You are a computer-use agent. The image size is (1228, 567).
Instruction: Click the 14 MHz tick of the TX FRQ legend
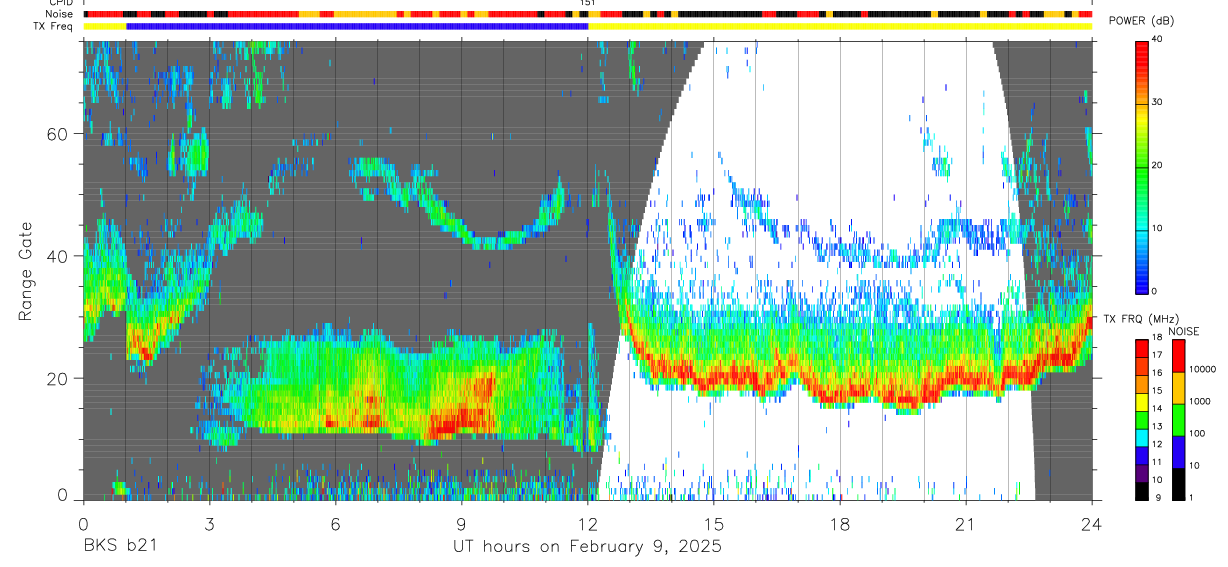pyautogui.click(x=1157, y=410)
